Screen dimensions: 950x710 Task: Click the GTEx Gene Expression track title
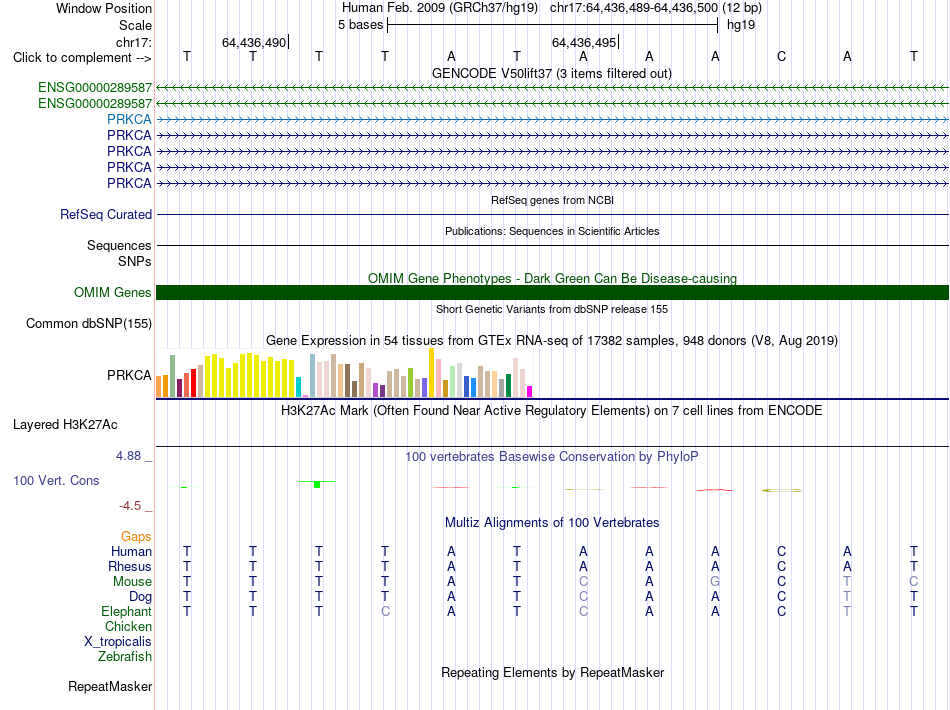coord(552,340)
